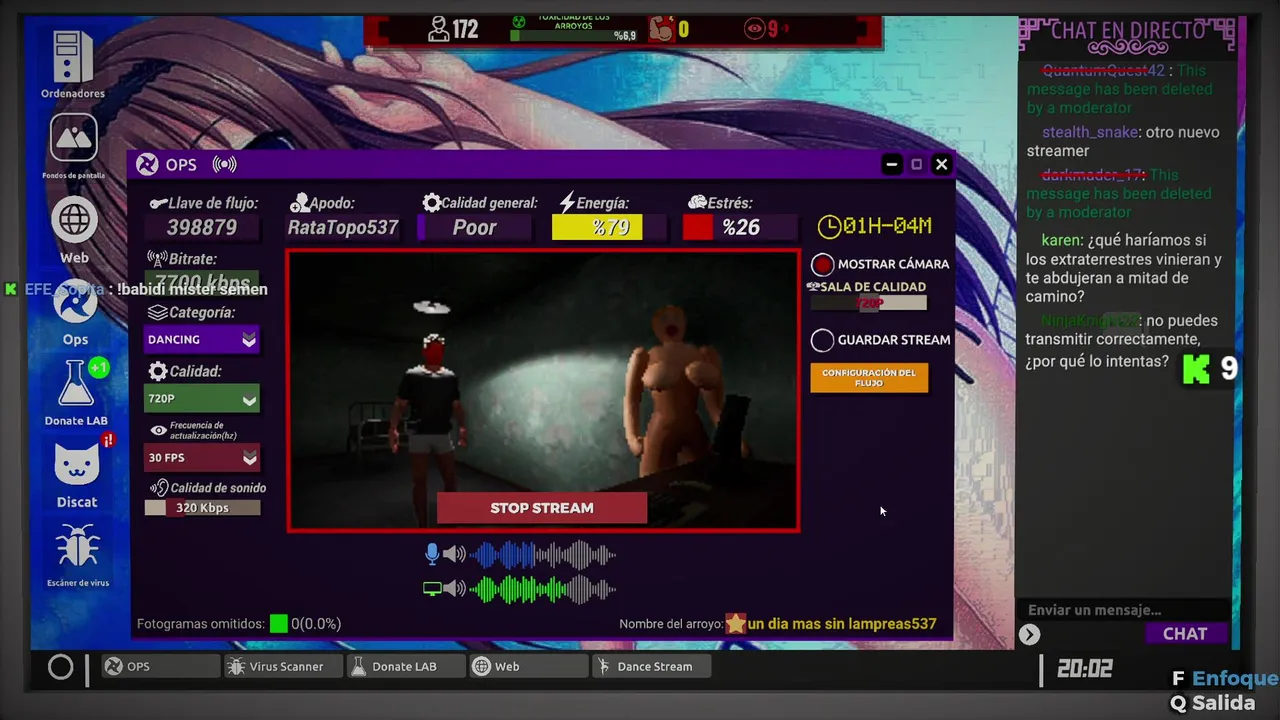The height and width of the screenshot is (720, 1280).
Task: Click the viewers count icon at top
Action: [x=438, y=29]
